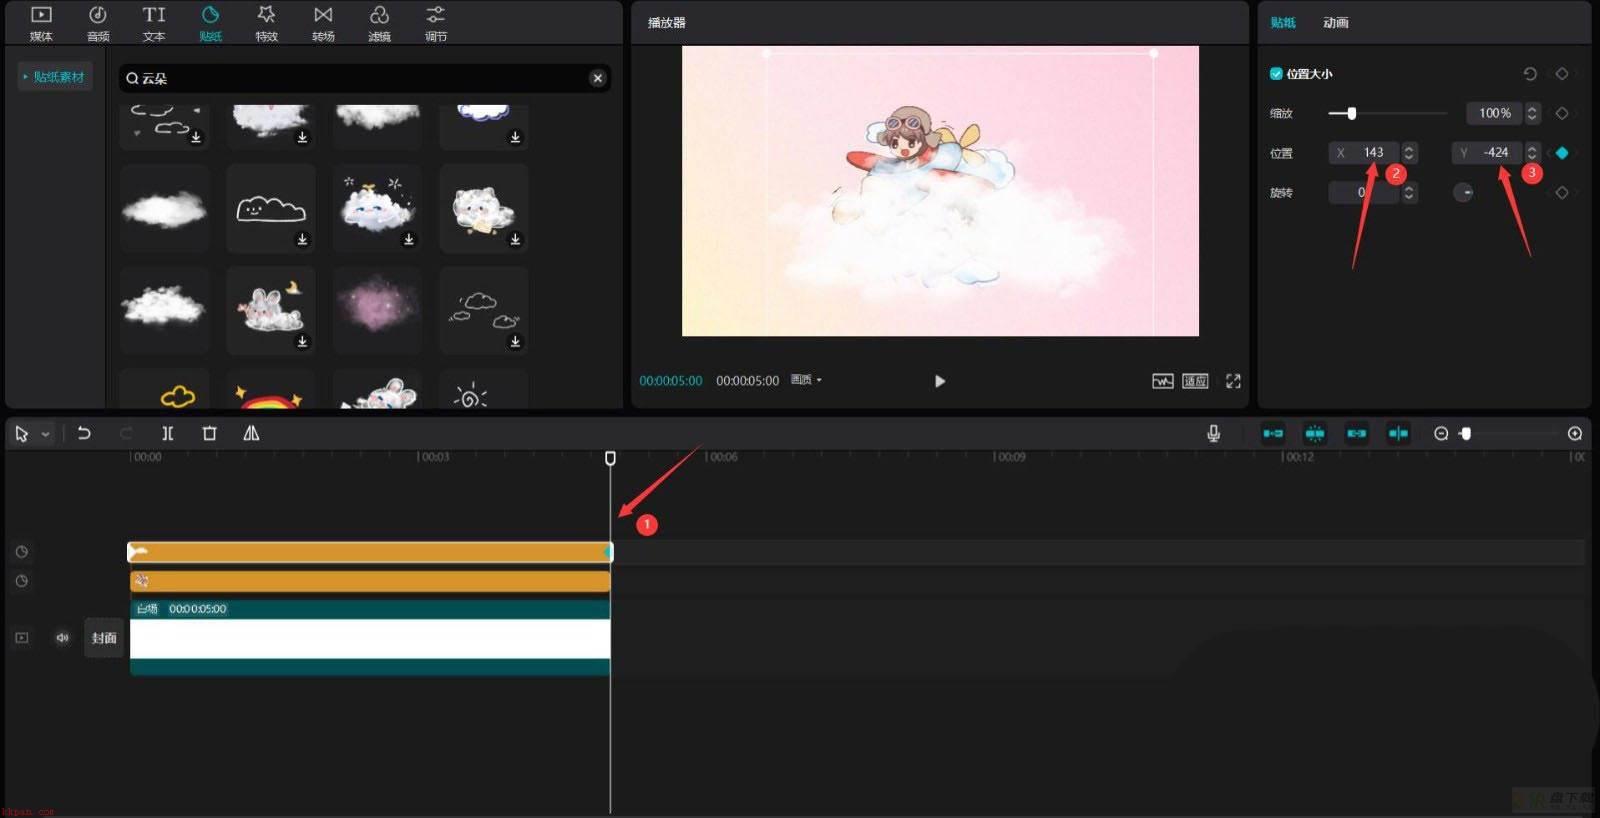Select the bunny on cloud with moon sticker
This screenshot has height=818, width=1600.
coord(271,310)
